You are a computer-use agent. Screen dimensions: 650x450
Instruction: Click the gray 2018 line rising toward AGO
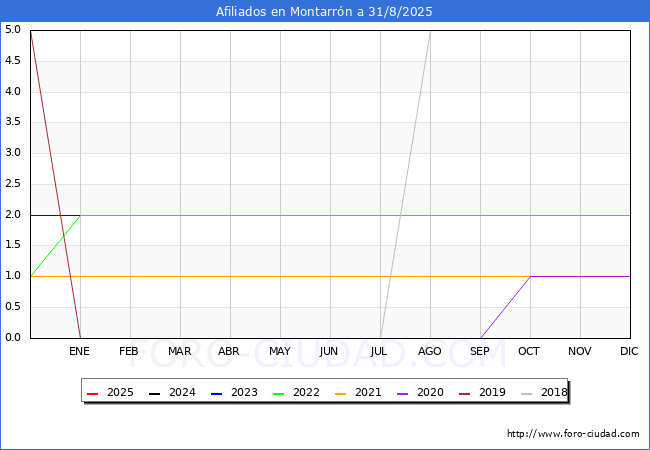click(405, 184)
